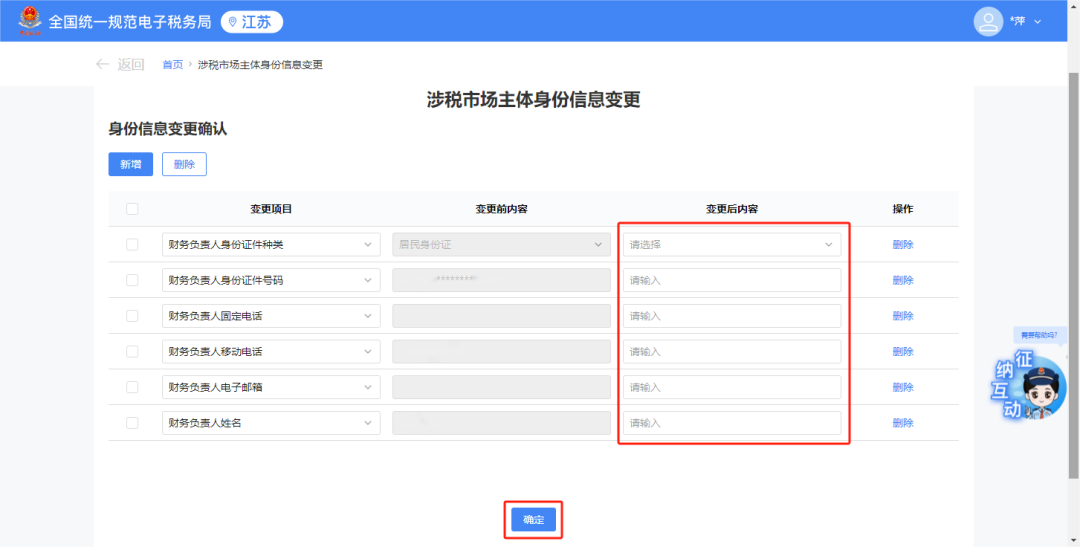
Task: Delete the 财务负责人移动电话 row
Action: 903,351
